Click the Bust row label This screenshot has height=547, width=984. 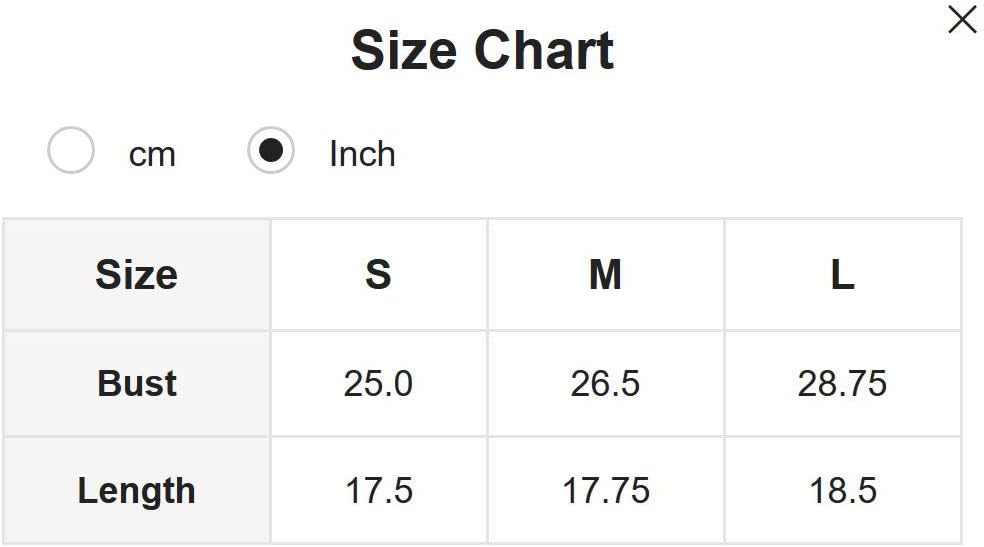(137, 383)
